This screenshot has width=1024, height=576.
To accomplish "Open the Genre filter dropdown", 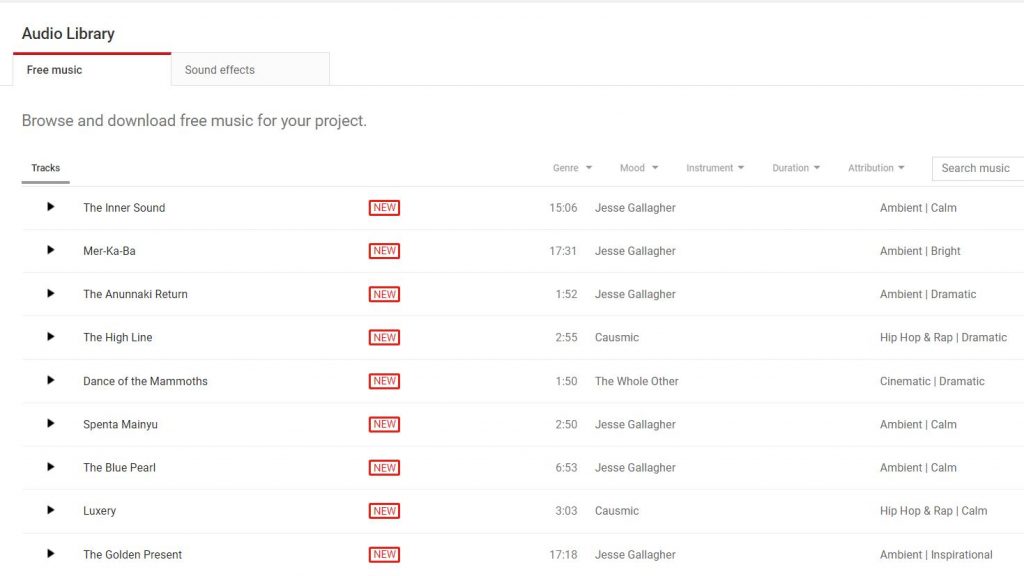I will click(x=572, y=168).
